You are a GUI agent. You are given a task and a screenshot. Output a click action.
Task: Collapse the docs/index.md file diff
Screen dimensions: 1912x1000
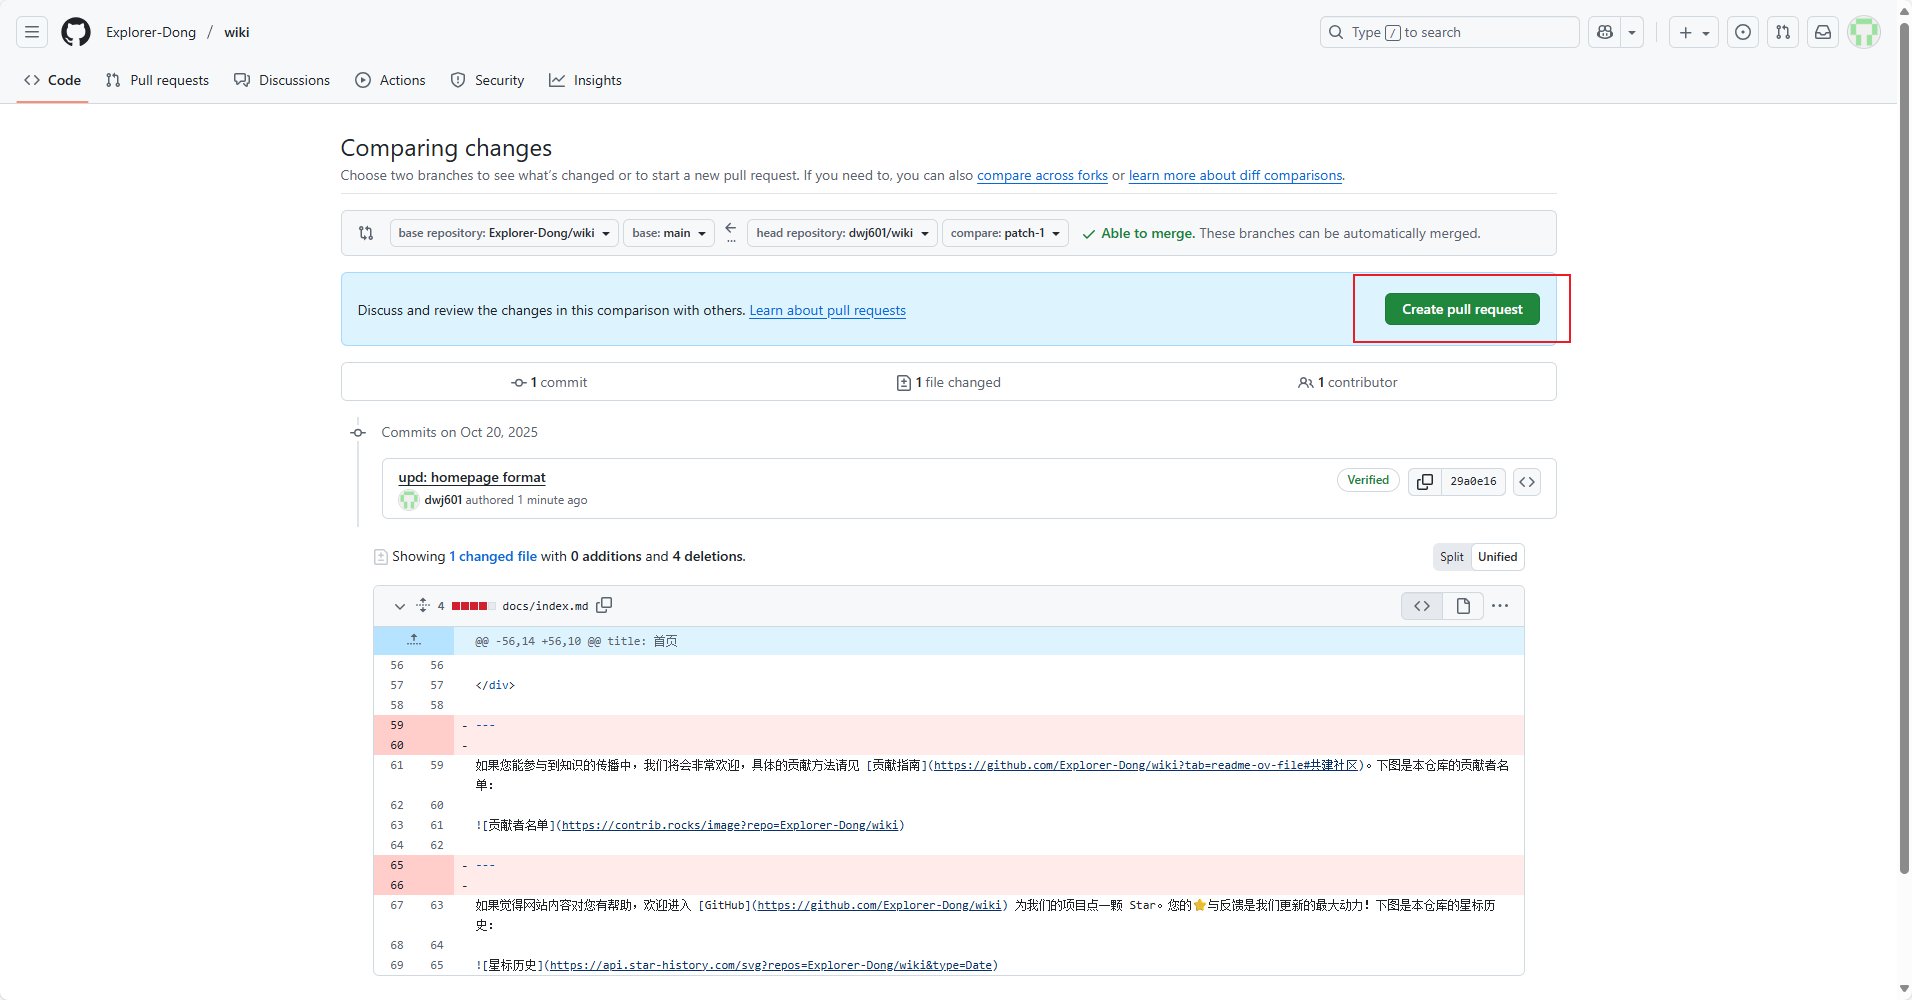point(399,606)
